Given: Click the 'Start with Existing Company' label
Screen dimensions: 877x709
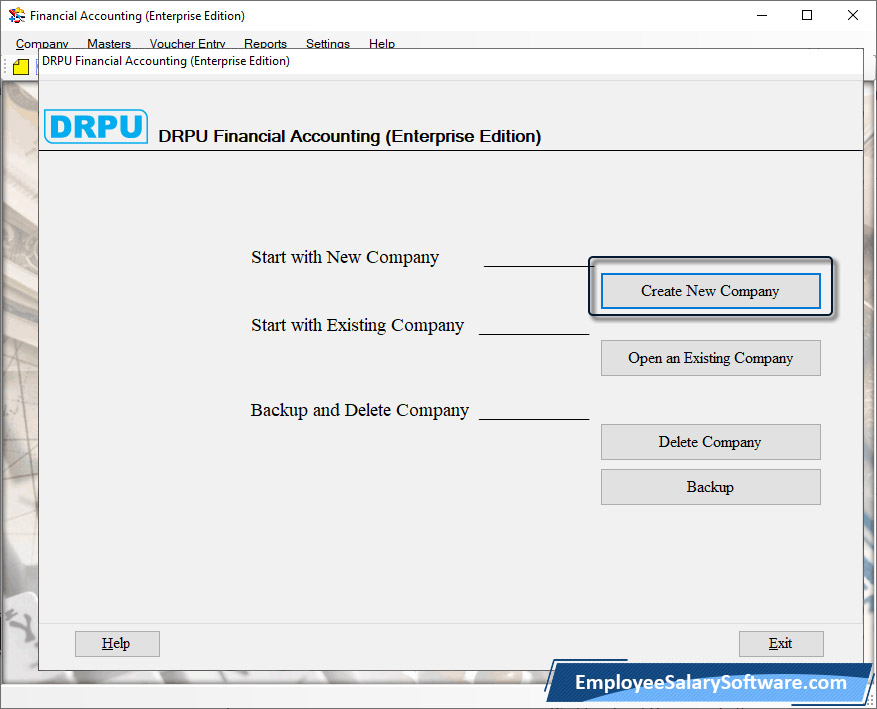Looking at the screenshot, I should [x=357, y=325].
